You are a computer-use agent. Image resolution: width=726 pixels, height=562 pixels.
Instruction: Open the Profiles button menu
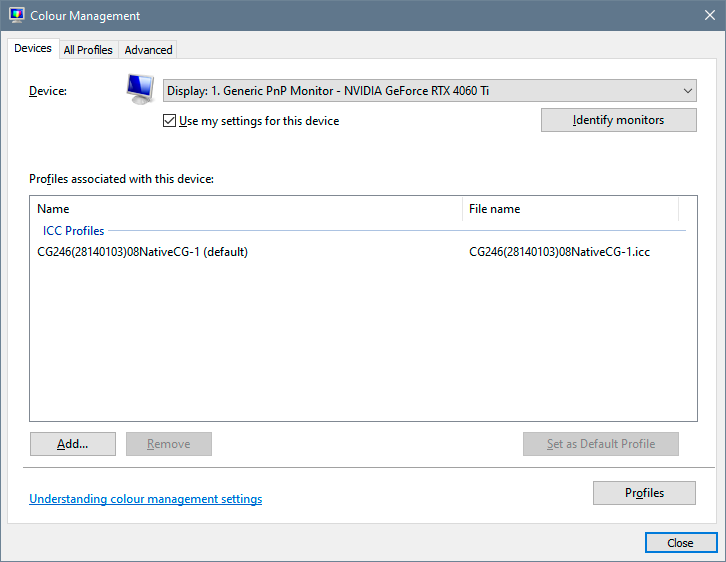[644, 493]
